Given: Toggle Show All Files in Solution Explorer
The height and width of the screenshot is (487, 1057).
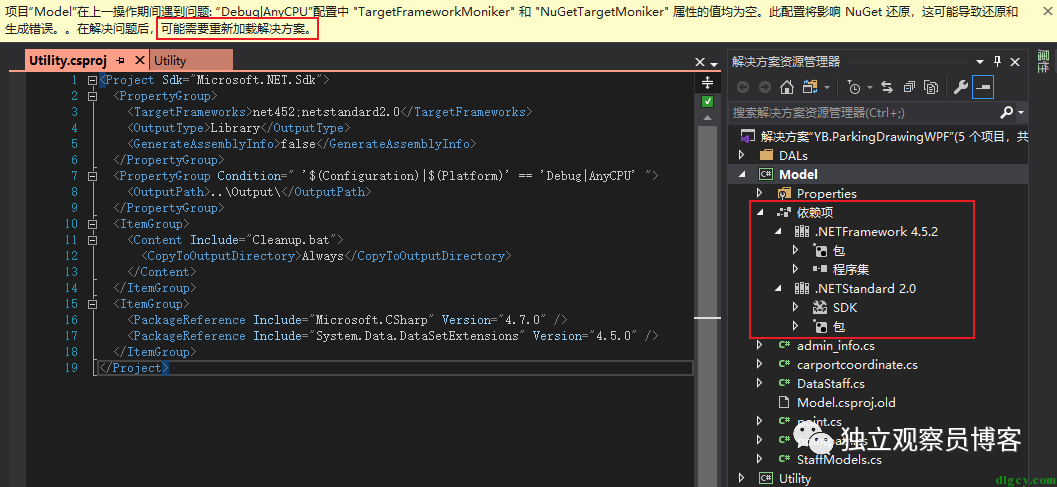Looking at the screenshot, I should [931, 87].
